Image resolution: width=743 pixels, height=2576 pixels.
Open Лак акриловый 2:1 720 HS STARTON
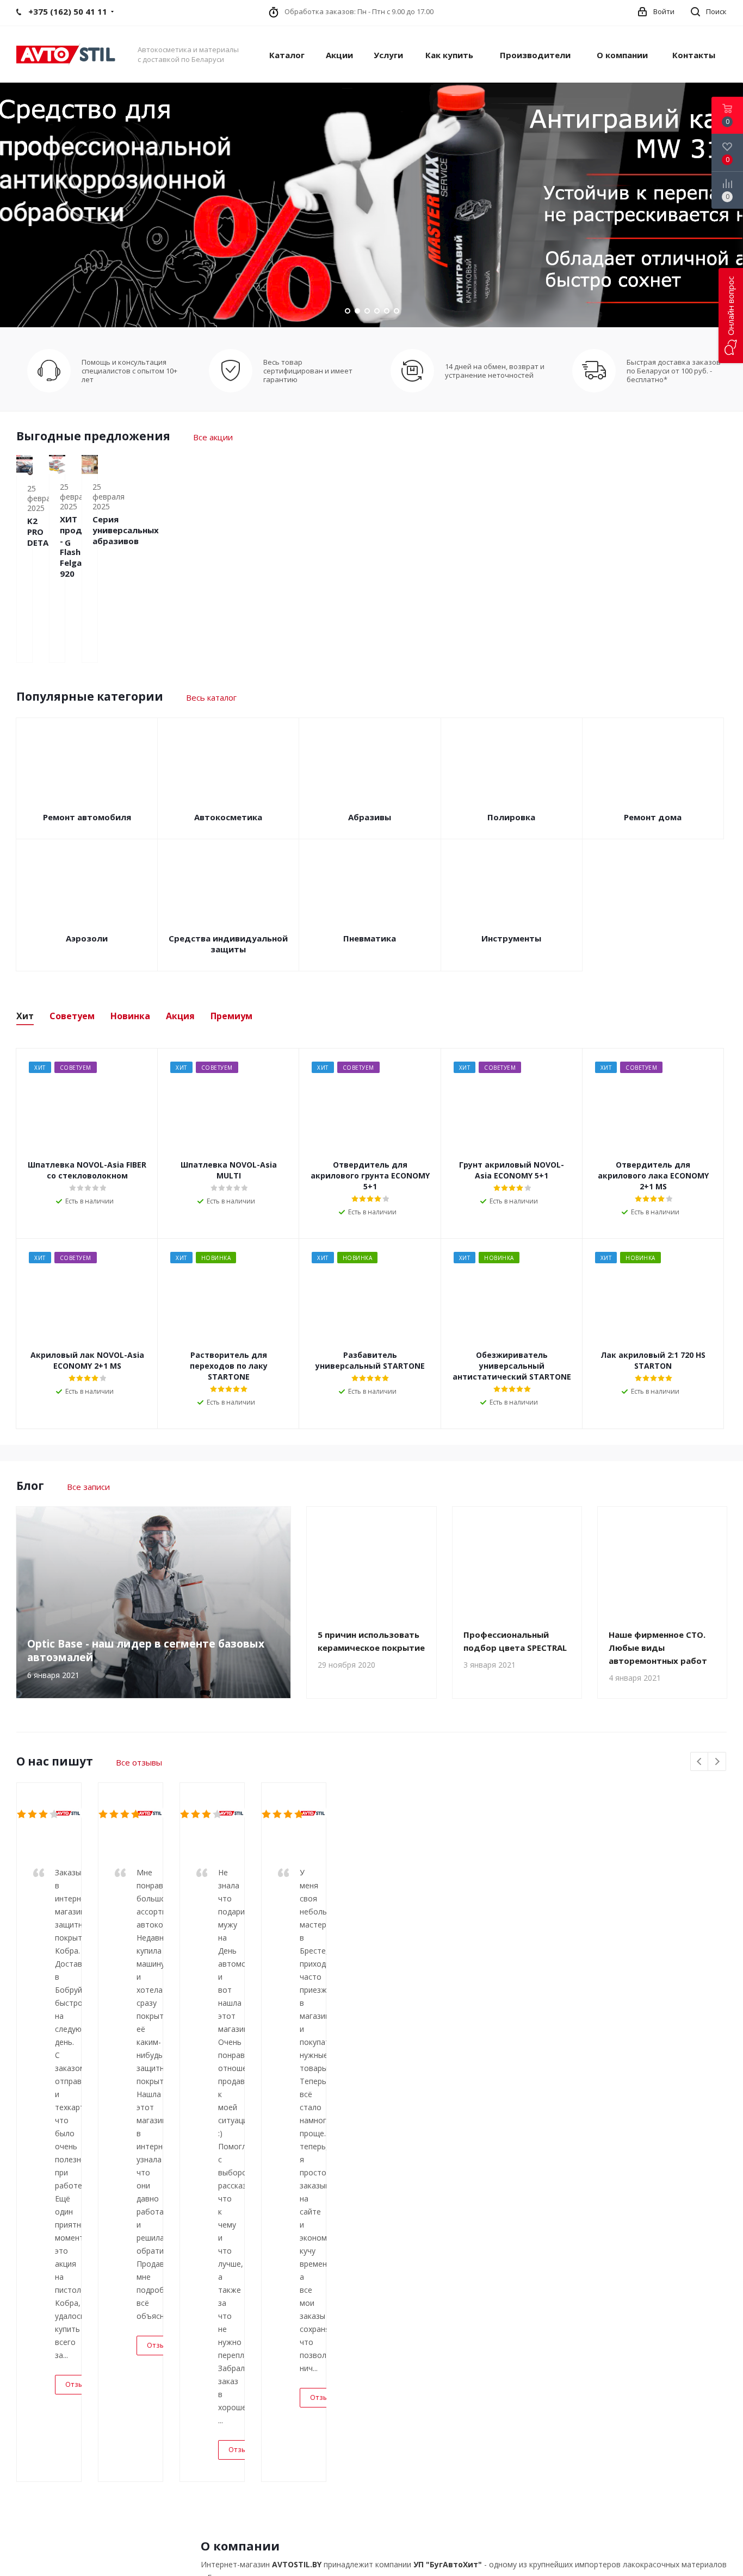tap(653, 1360)
